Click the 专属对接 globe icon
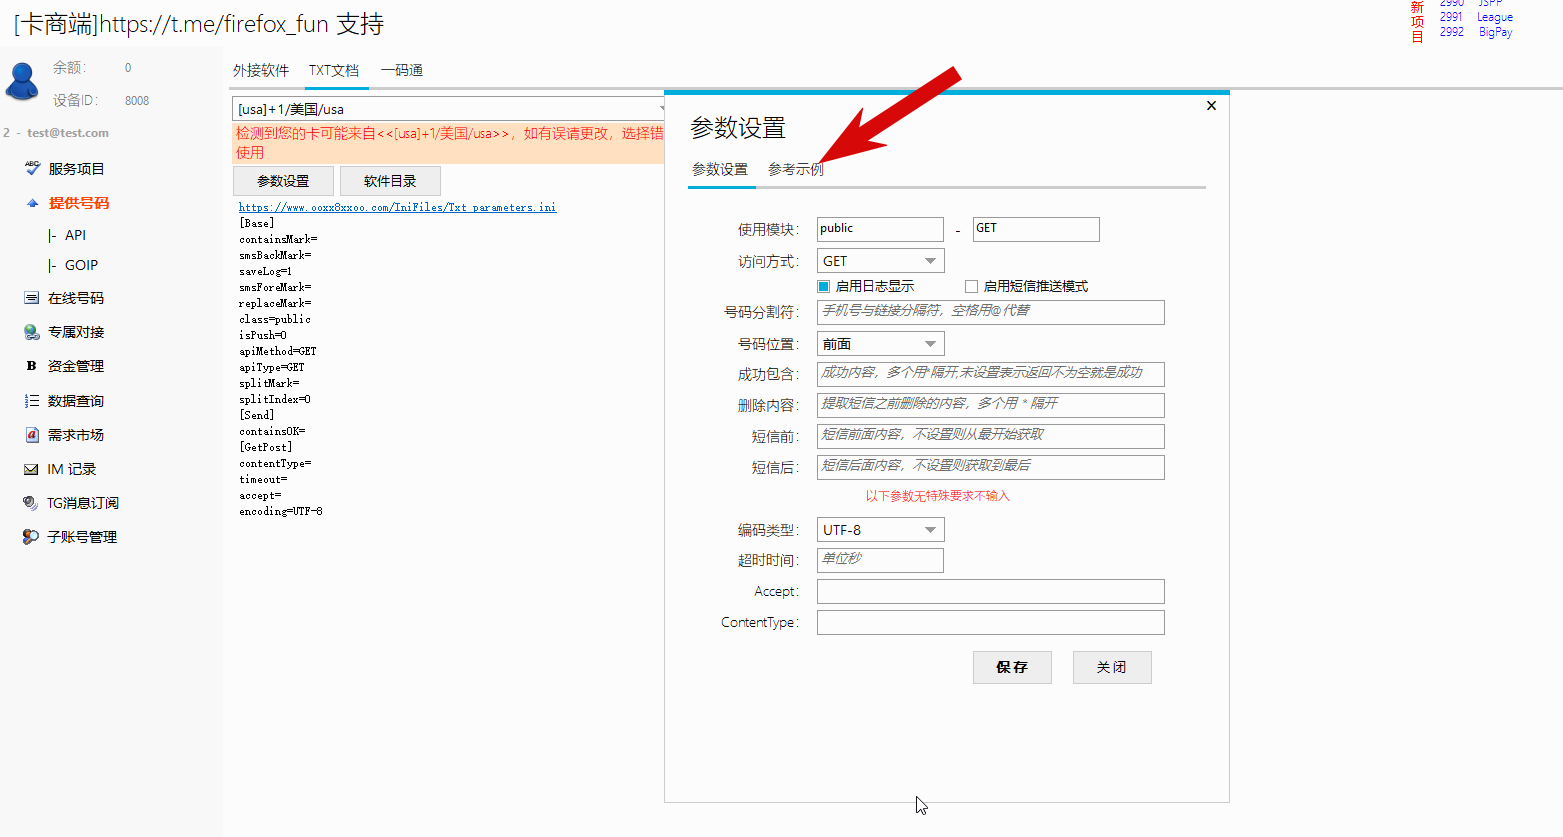The height and width of the screenshot is (837, 1563). coord(31,332)
